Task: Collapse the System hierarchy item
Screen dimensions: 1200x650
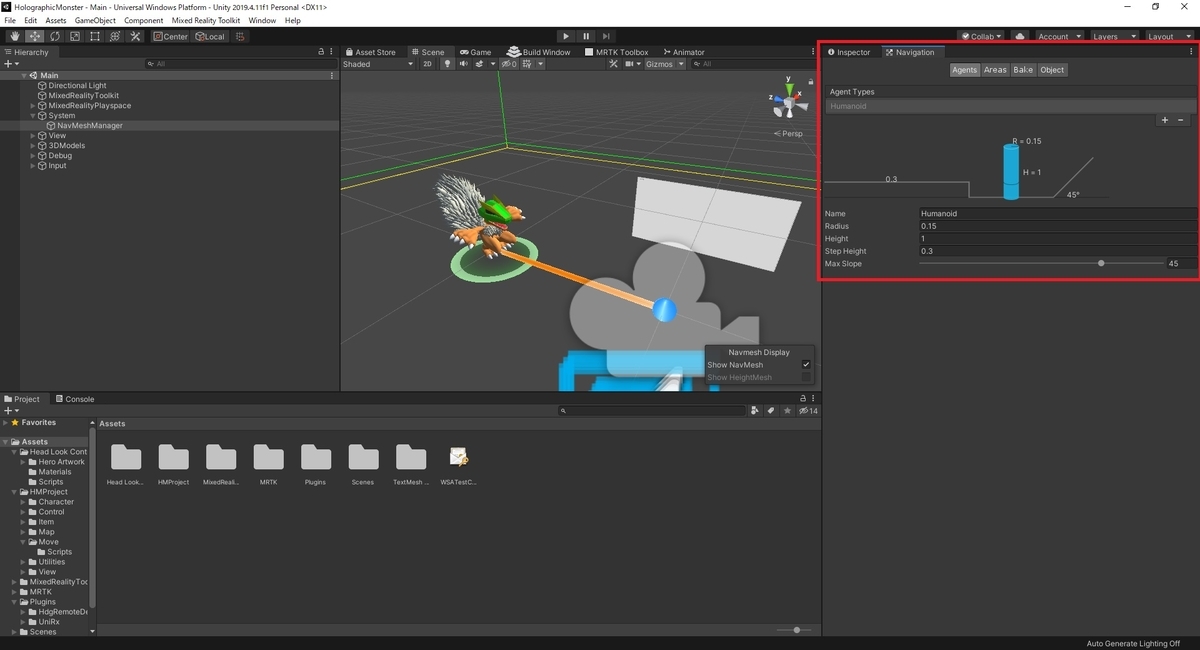Action: click(32, 116)
